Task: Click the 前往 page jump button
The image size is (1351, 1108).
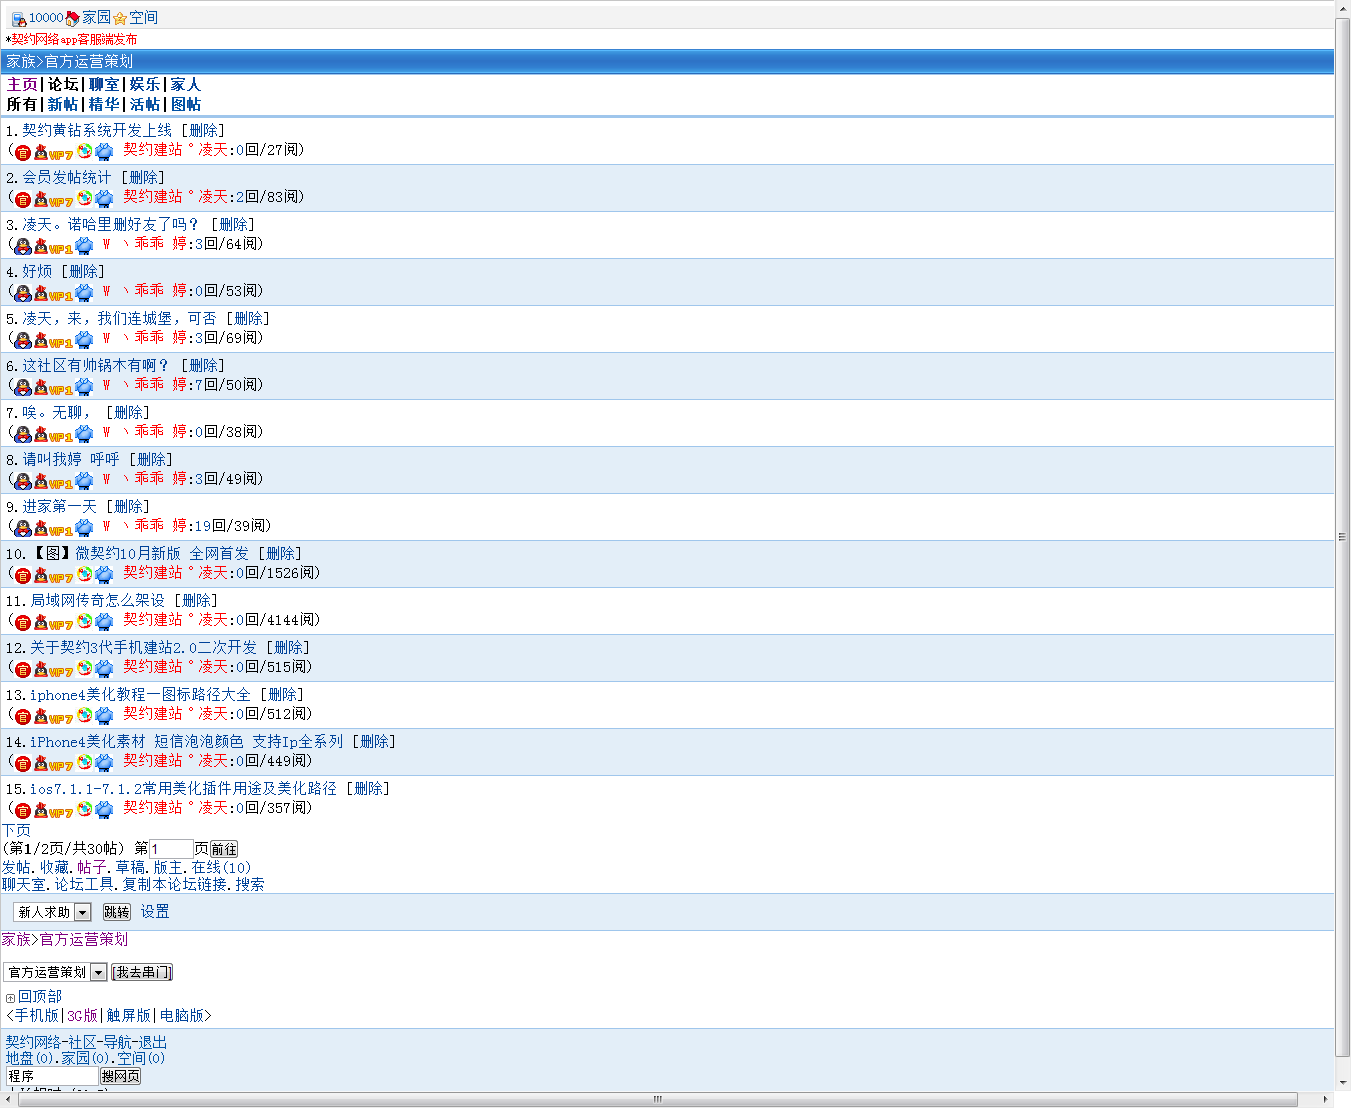Action: pos(224,849)
